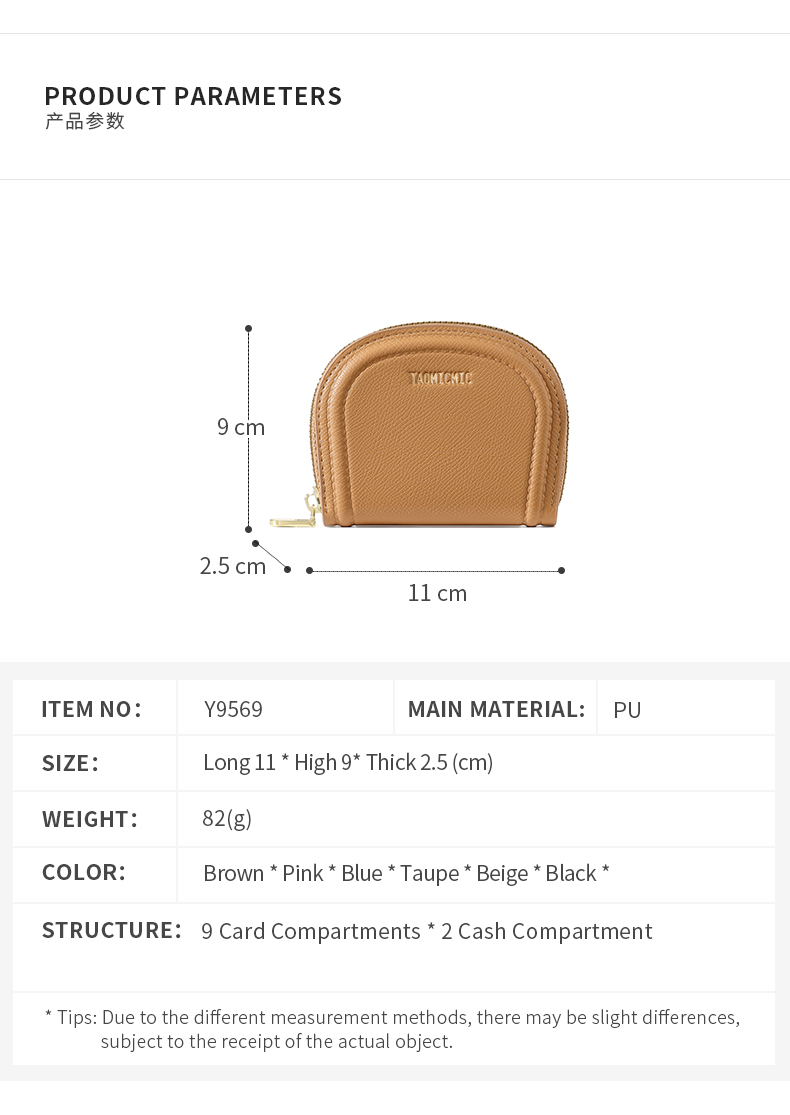790x1115 pixels.
Task: Click the 2 Cash Compartment text
Action: [546, 932]
